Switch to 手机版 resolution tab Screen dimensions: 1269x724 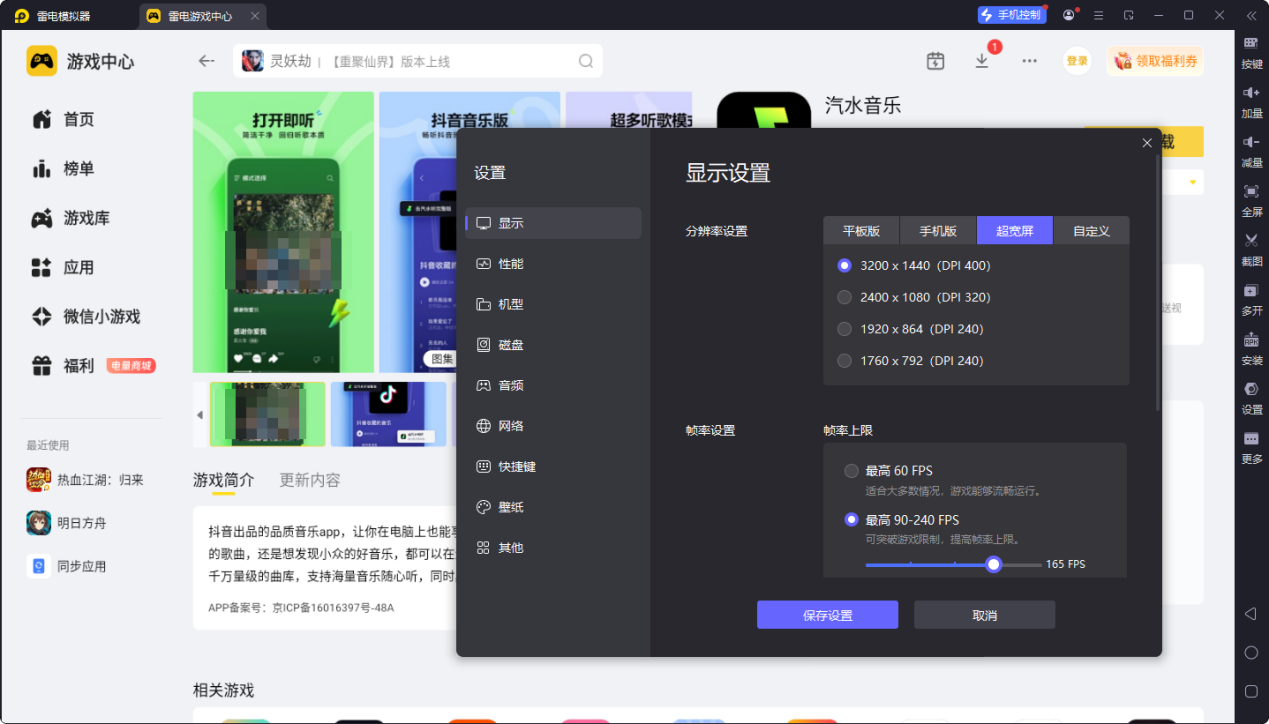point(938,231)
